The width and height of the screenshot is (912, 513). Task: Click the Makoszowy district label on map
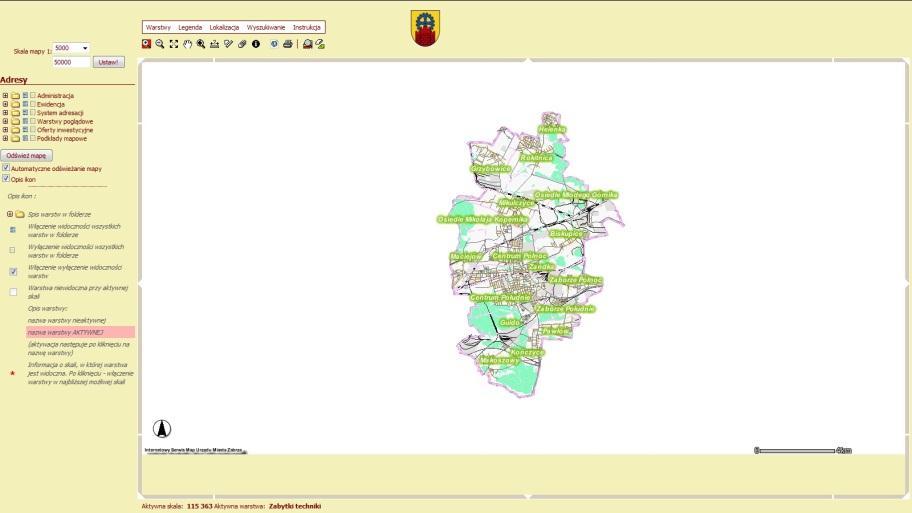pyautogui.click(x=499, y=361)
